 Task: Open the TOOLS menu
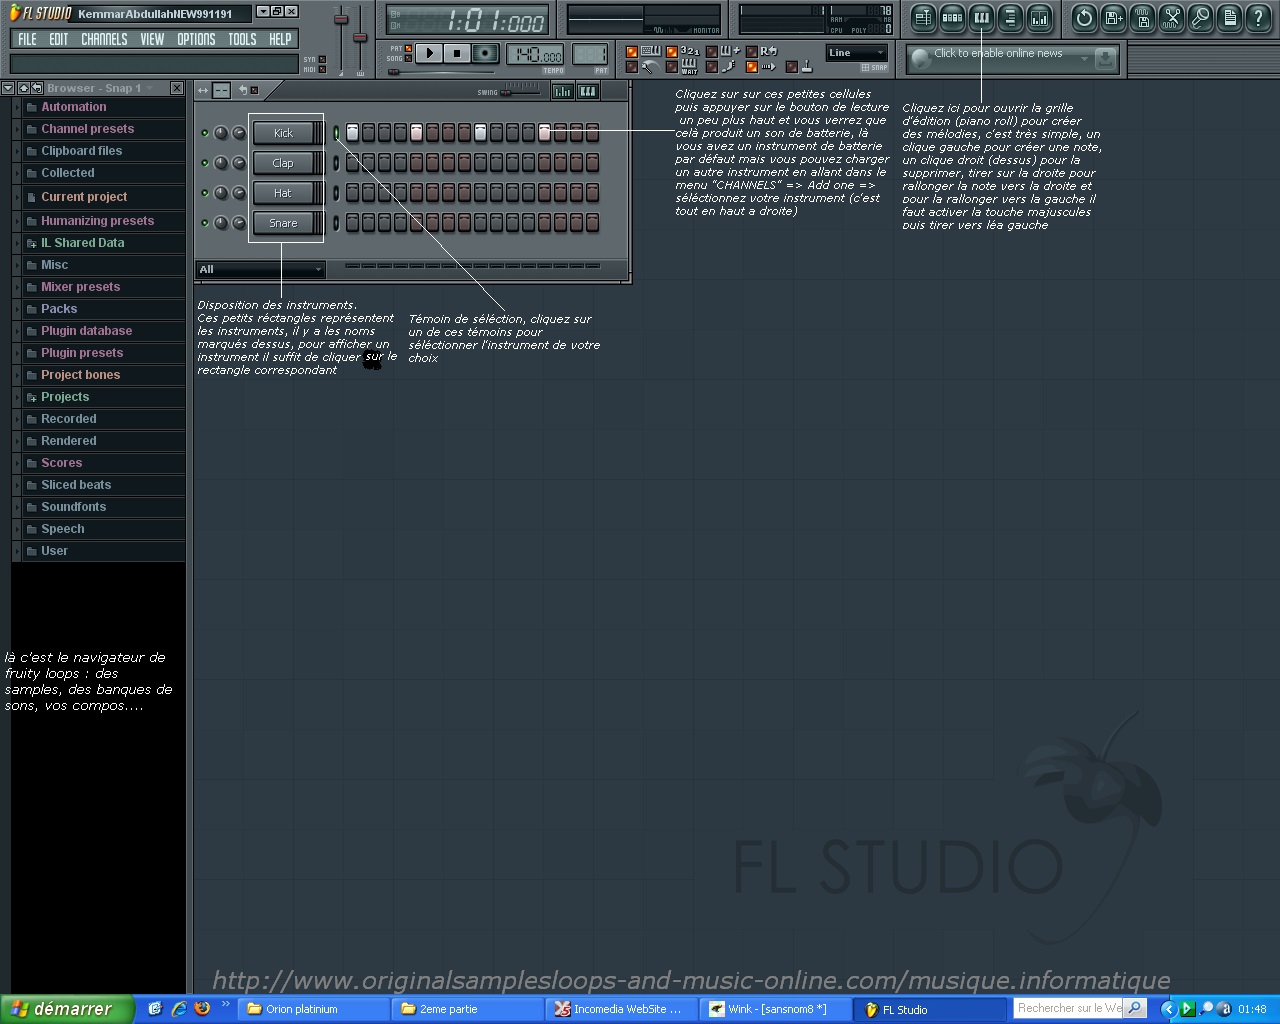tap(242, 39)
